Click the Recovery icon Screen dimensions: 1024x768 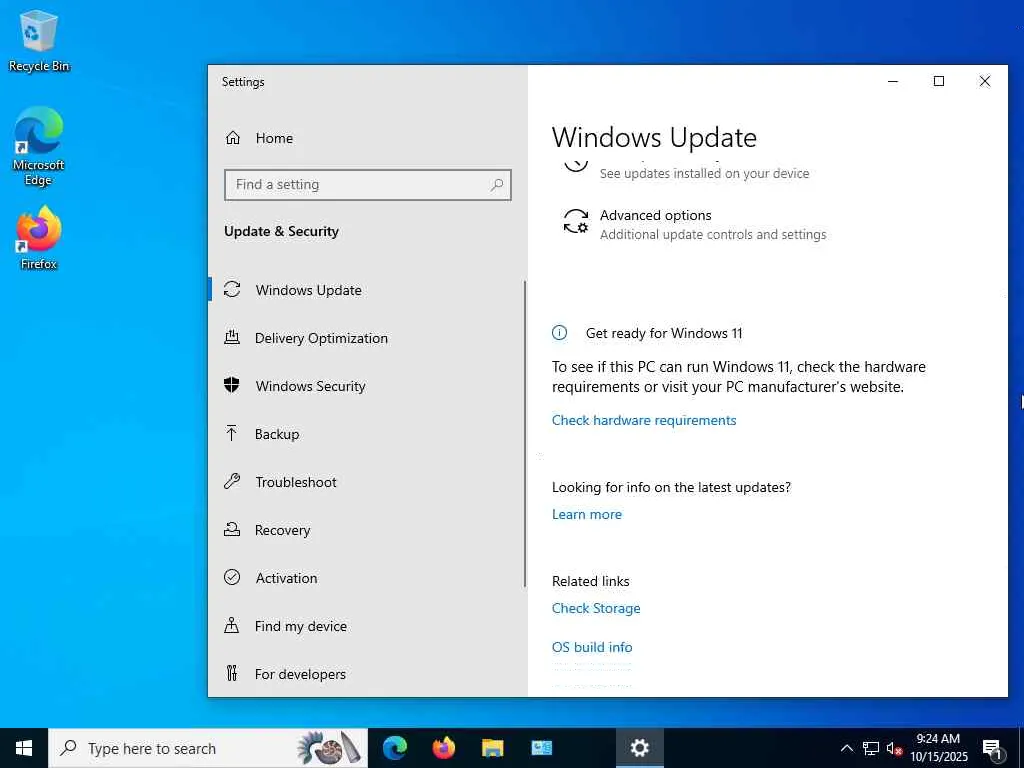232,530
